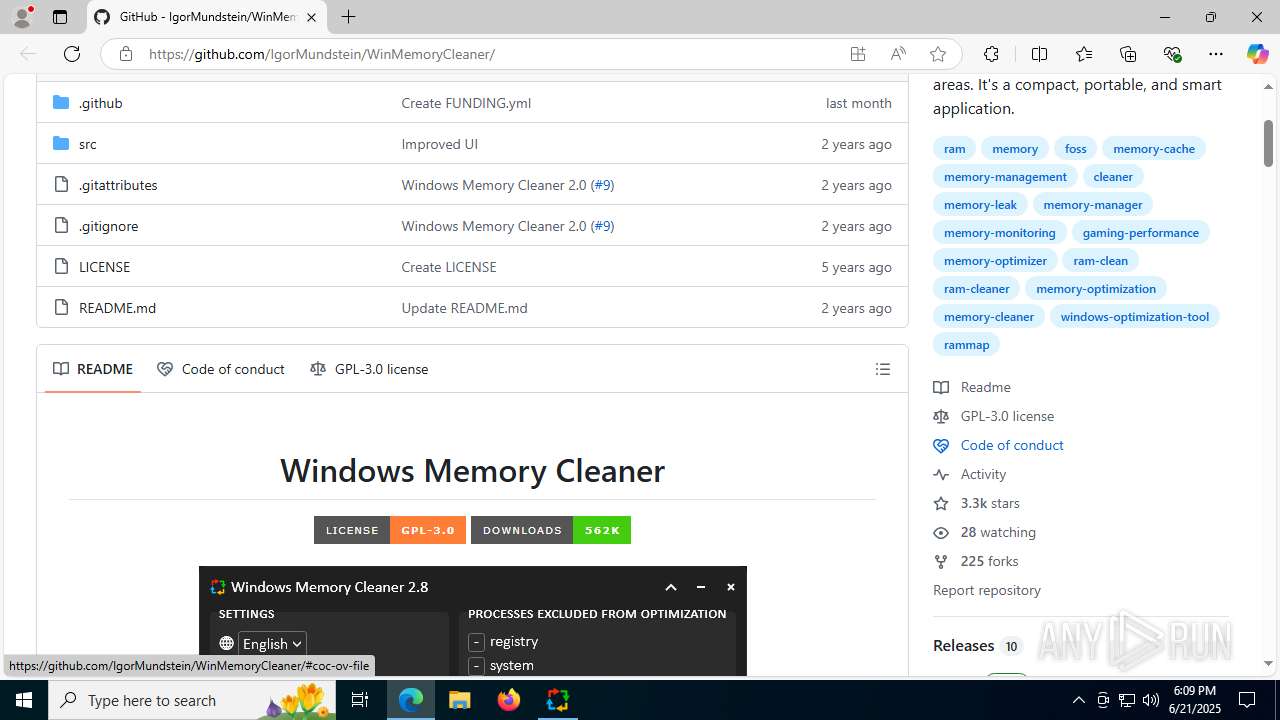
Task: Open Firefox from taskbar
Action: tap(509, 700)
